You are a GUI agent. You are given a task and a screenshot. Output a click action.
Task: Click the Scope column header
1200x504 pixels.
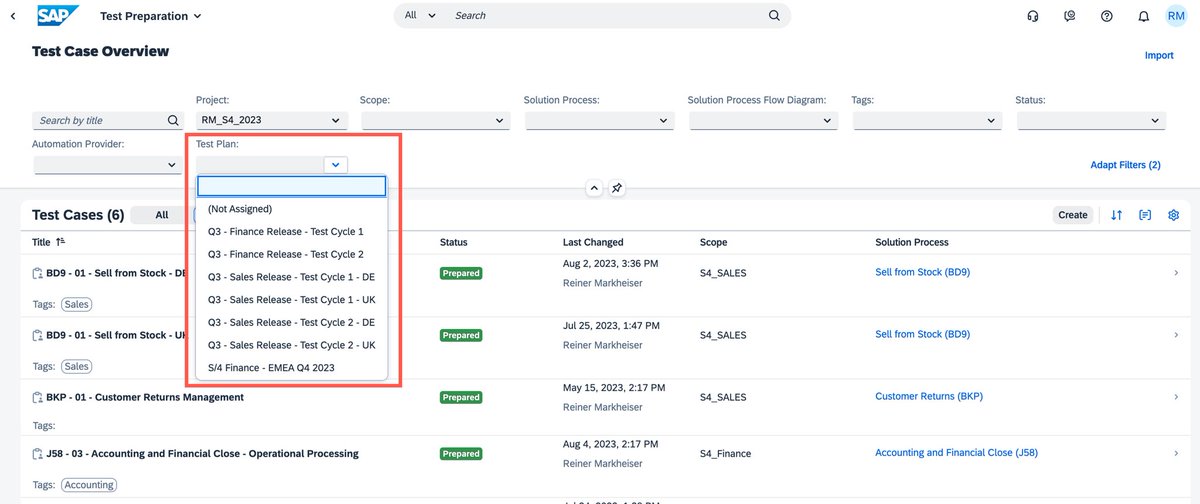(713, 242)
